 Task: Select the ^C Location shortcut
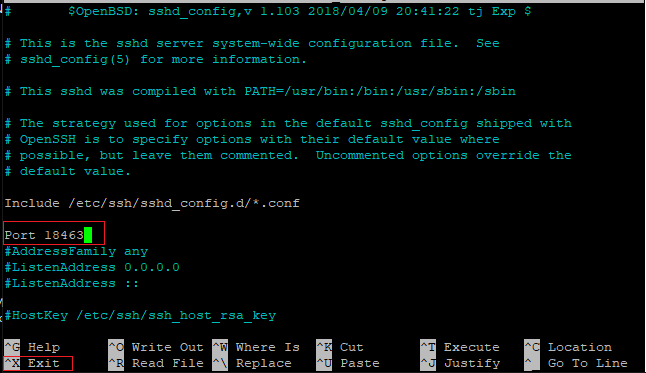pos(568,347)
